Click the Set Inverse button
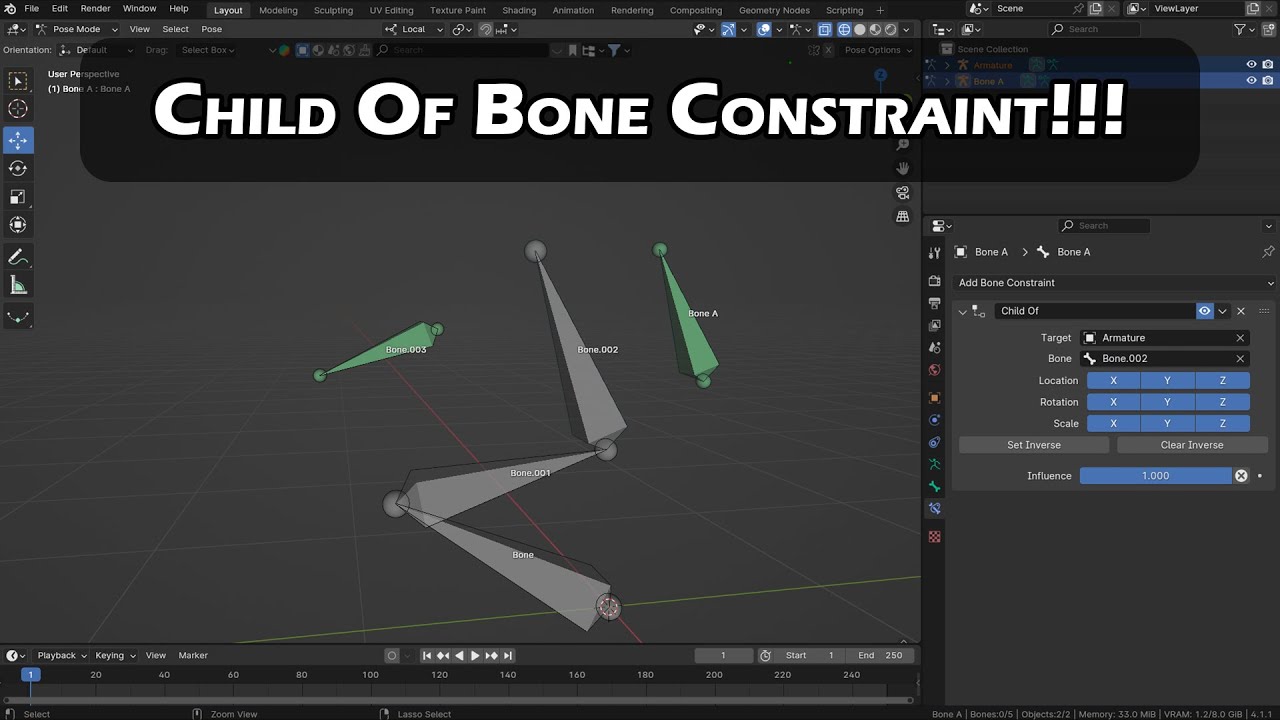1280x720 pixels. click(x=1034, y=445)
